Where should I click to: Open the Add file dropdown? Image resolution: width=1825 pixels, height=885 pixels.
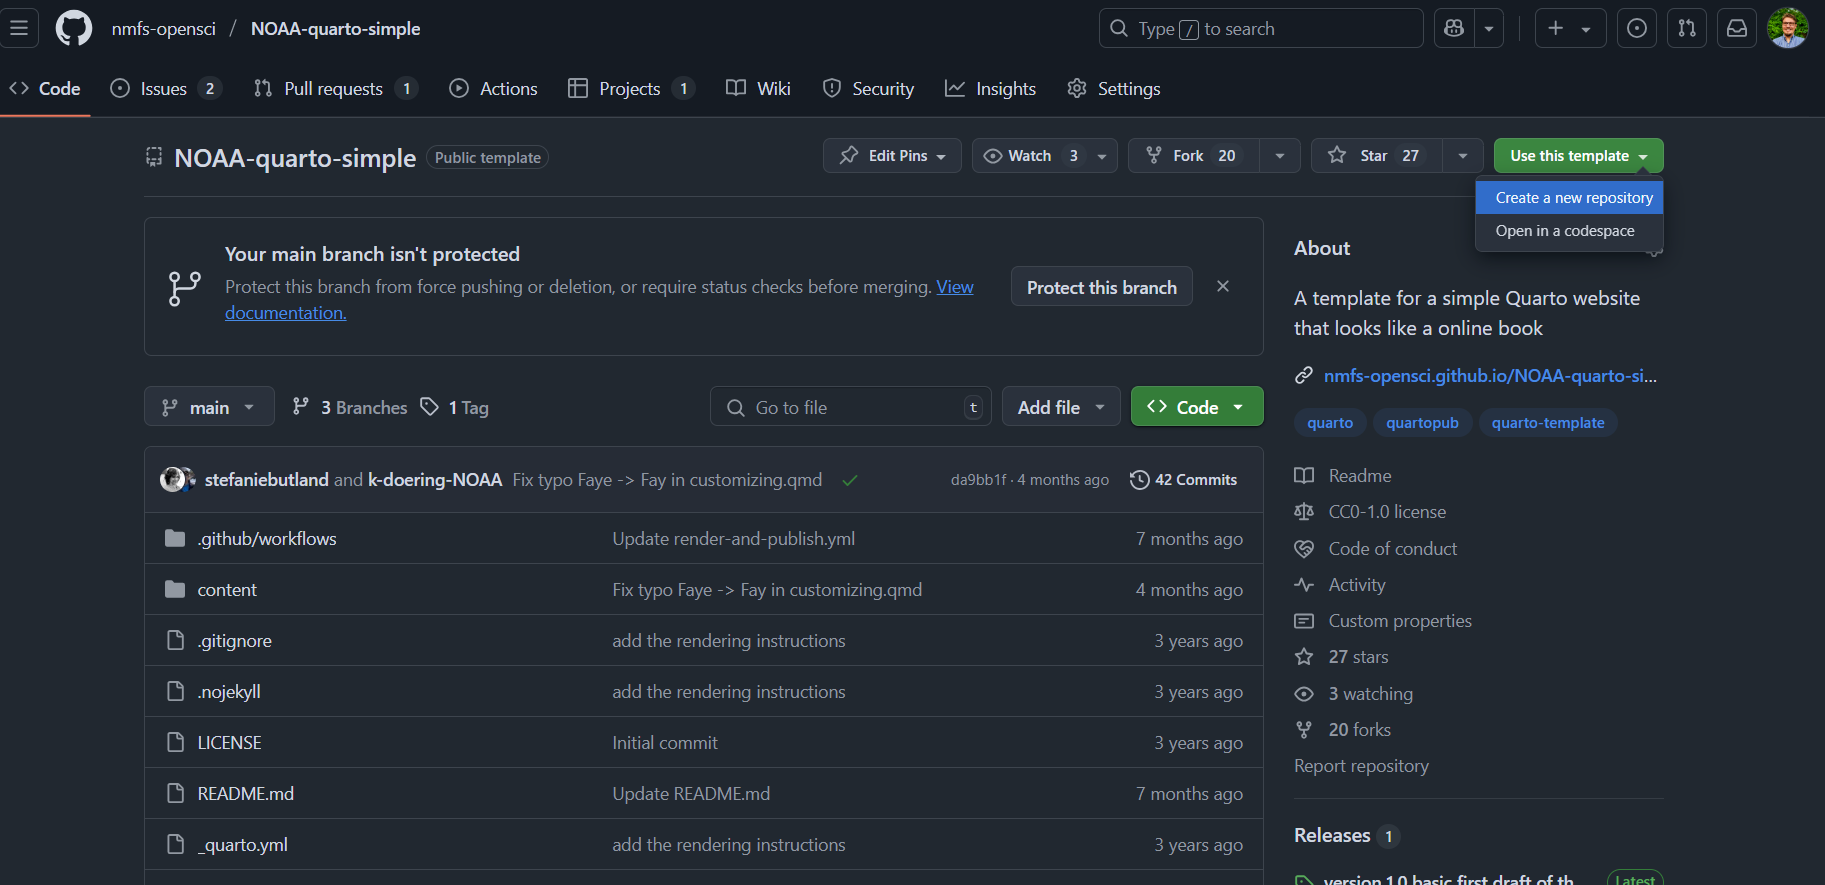pos(1061,407)
